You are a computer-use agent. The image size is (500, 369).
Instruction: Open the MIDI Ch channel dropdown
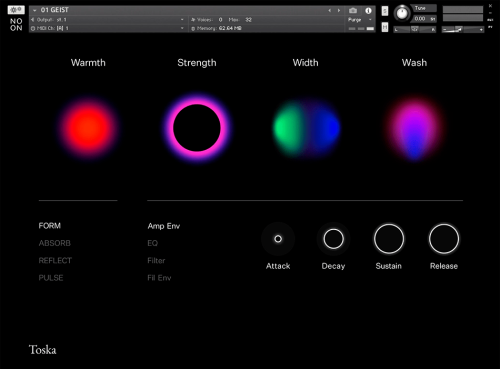pyautogui.click(x=107, y=28)
